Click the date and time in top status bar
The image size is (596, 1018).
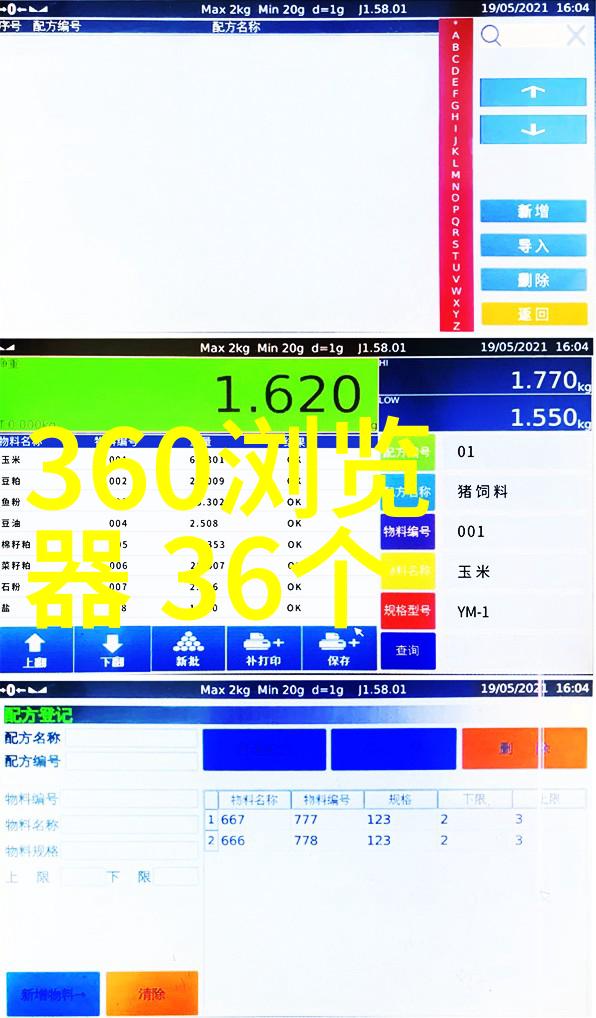536,8
